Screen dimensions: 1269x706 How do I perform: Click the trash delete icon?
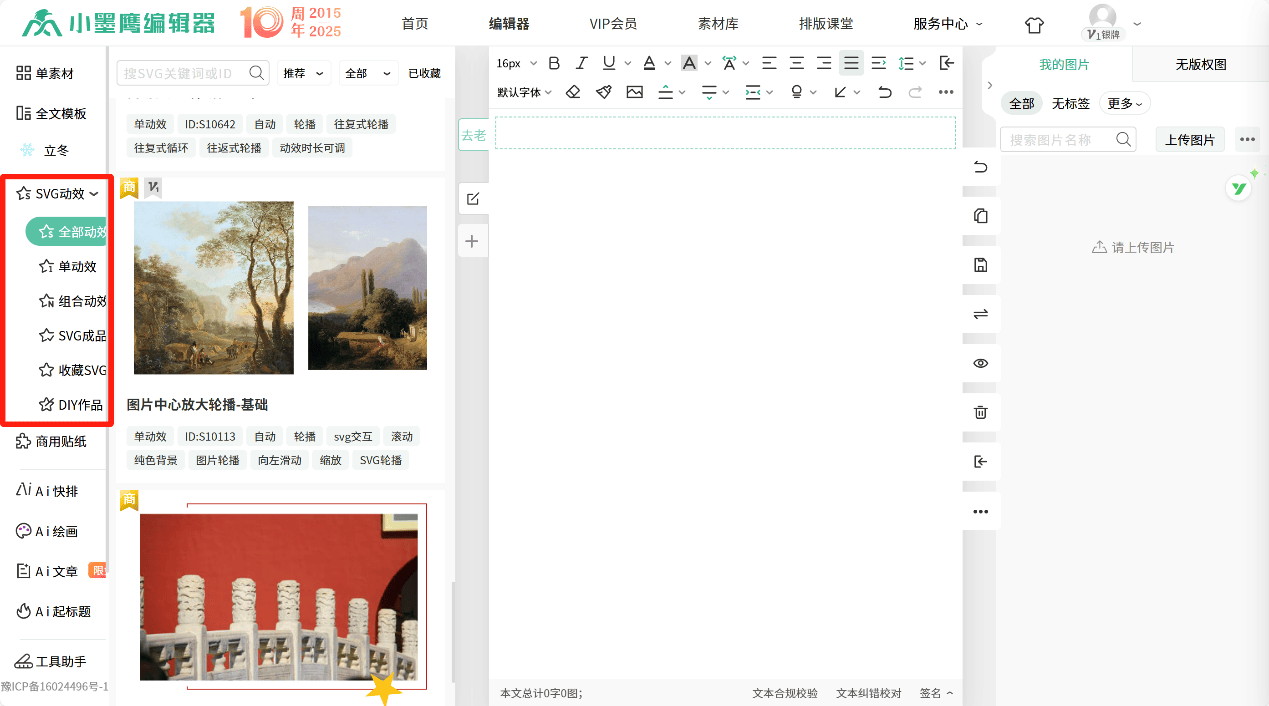980,412
